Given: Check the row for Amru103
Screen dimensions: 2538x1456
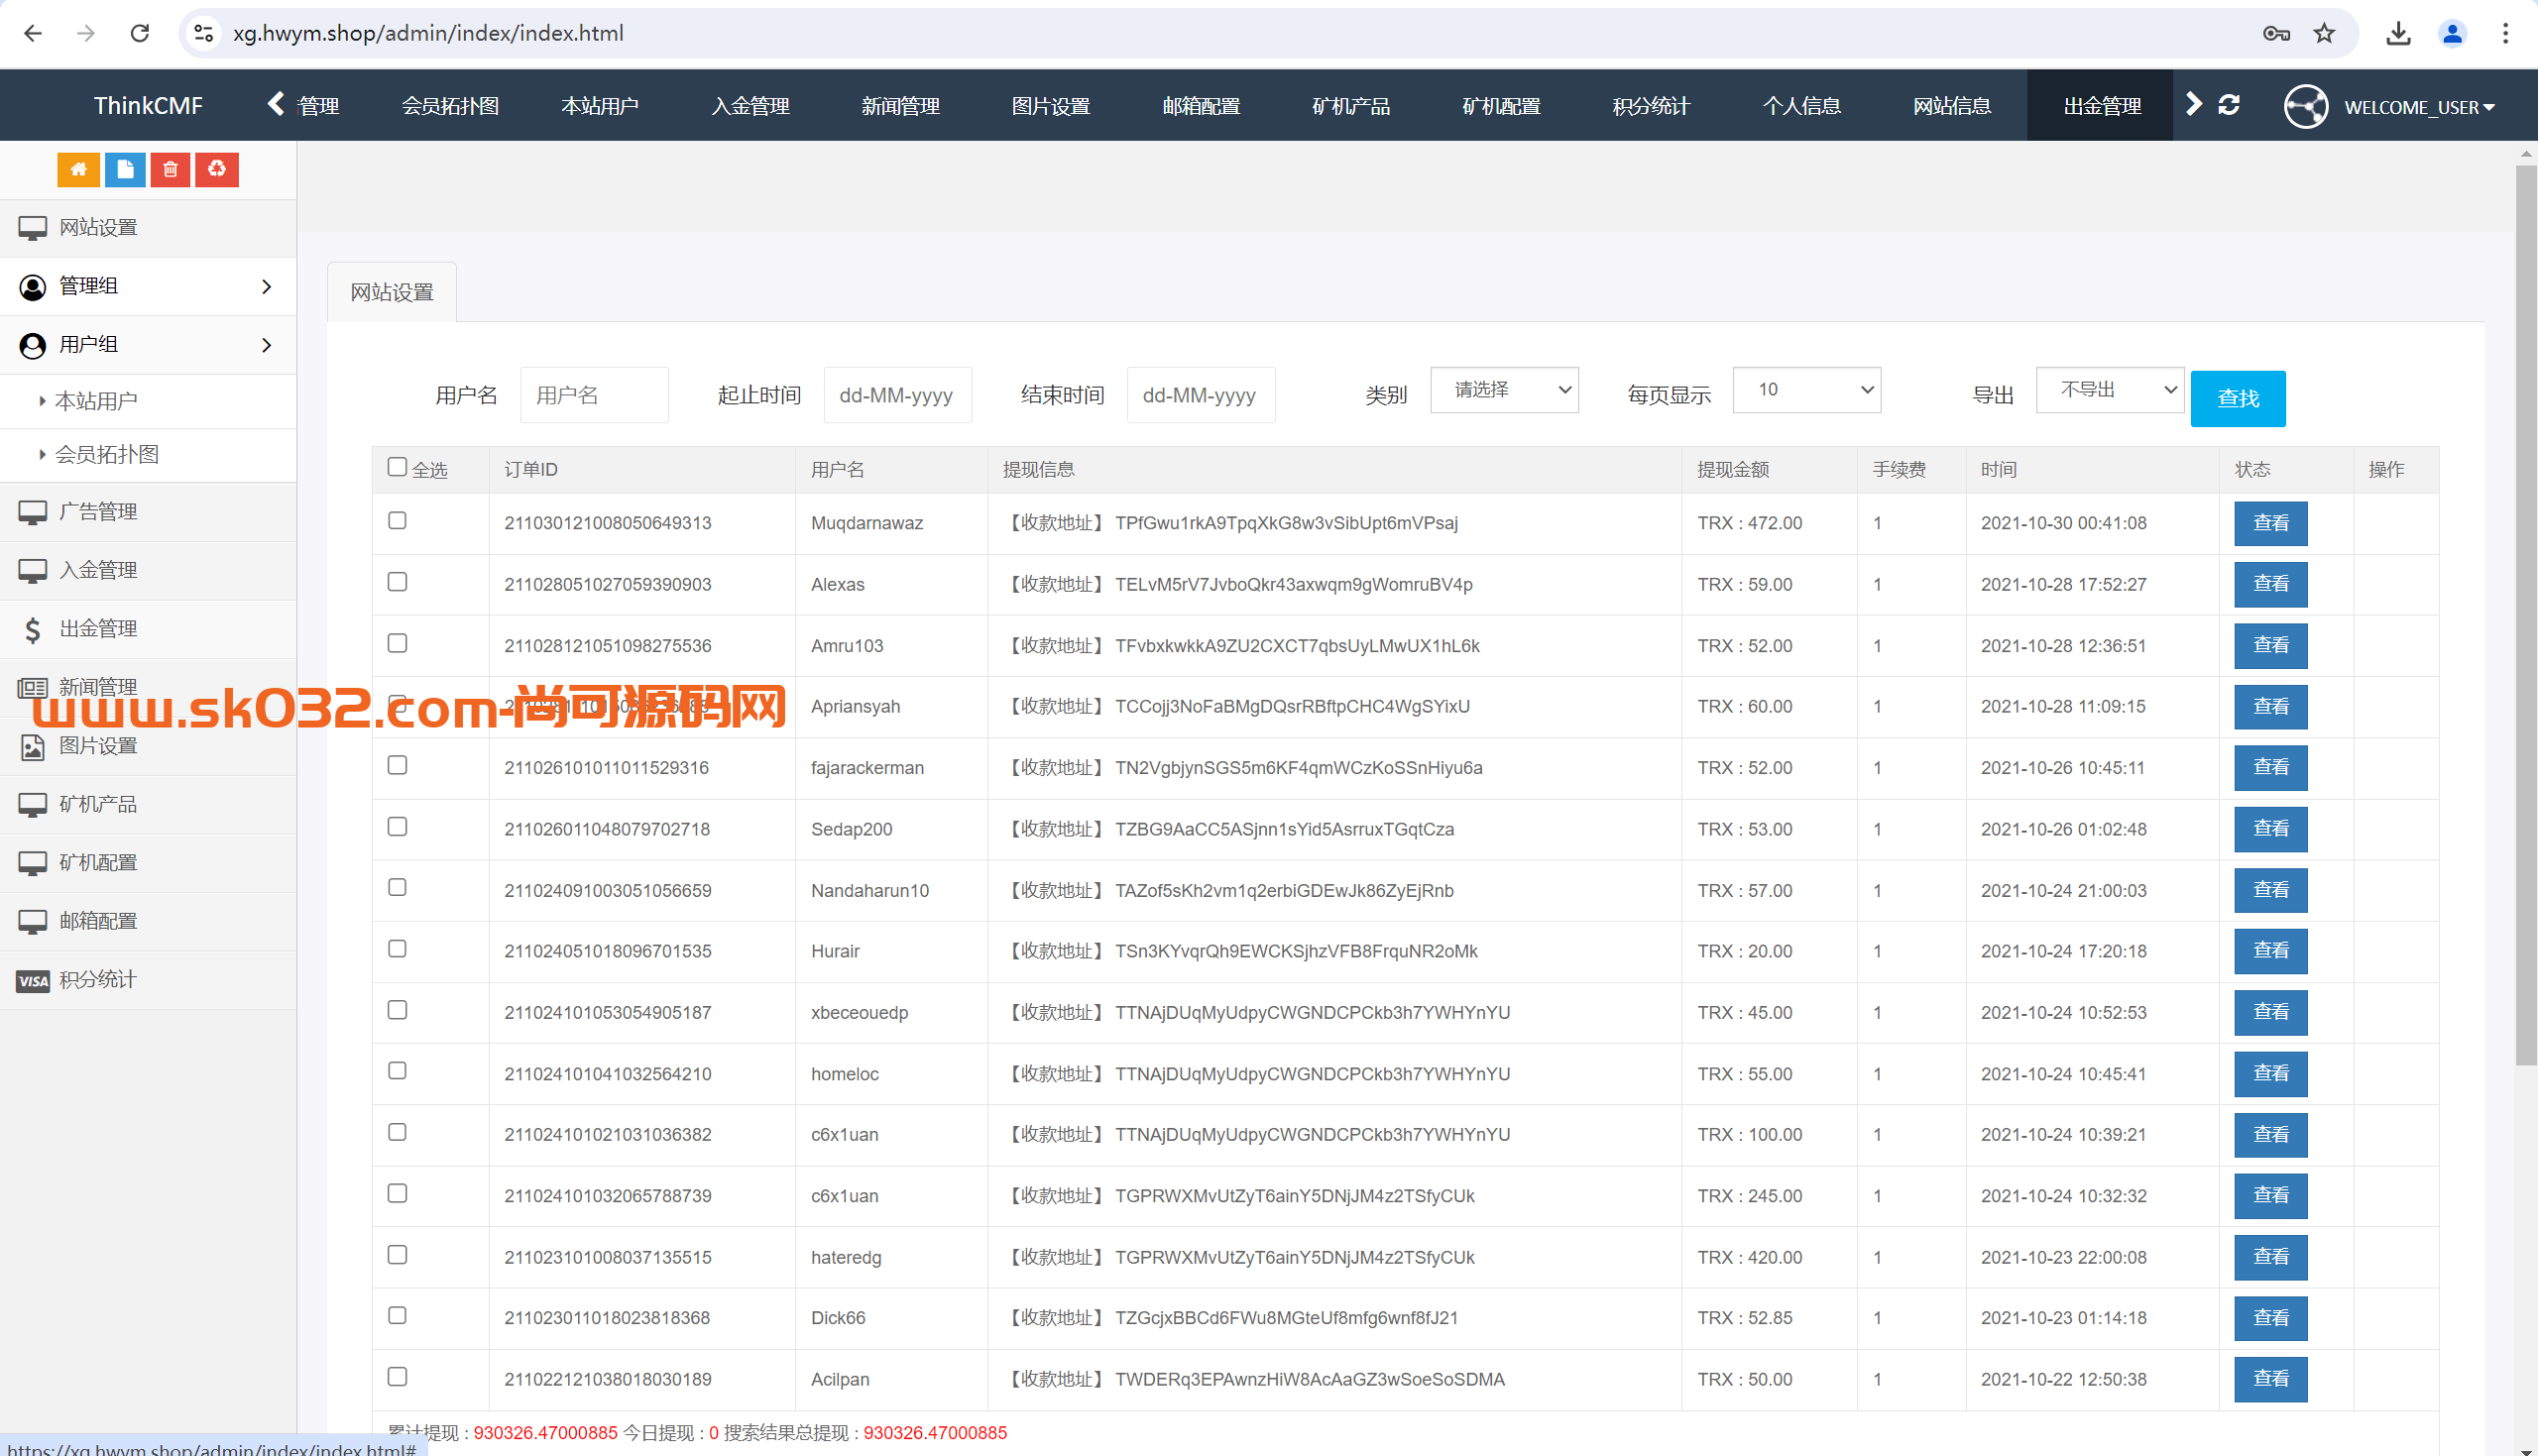Looking at the screenshot, I should (x=397, y=643).
